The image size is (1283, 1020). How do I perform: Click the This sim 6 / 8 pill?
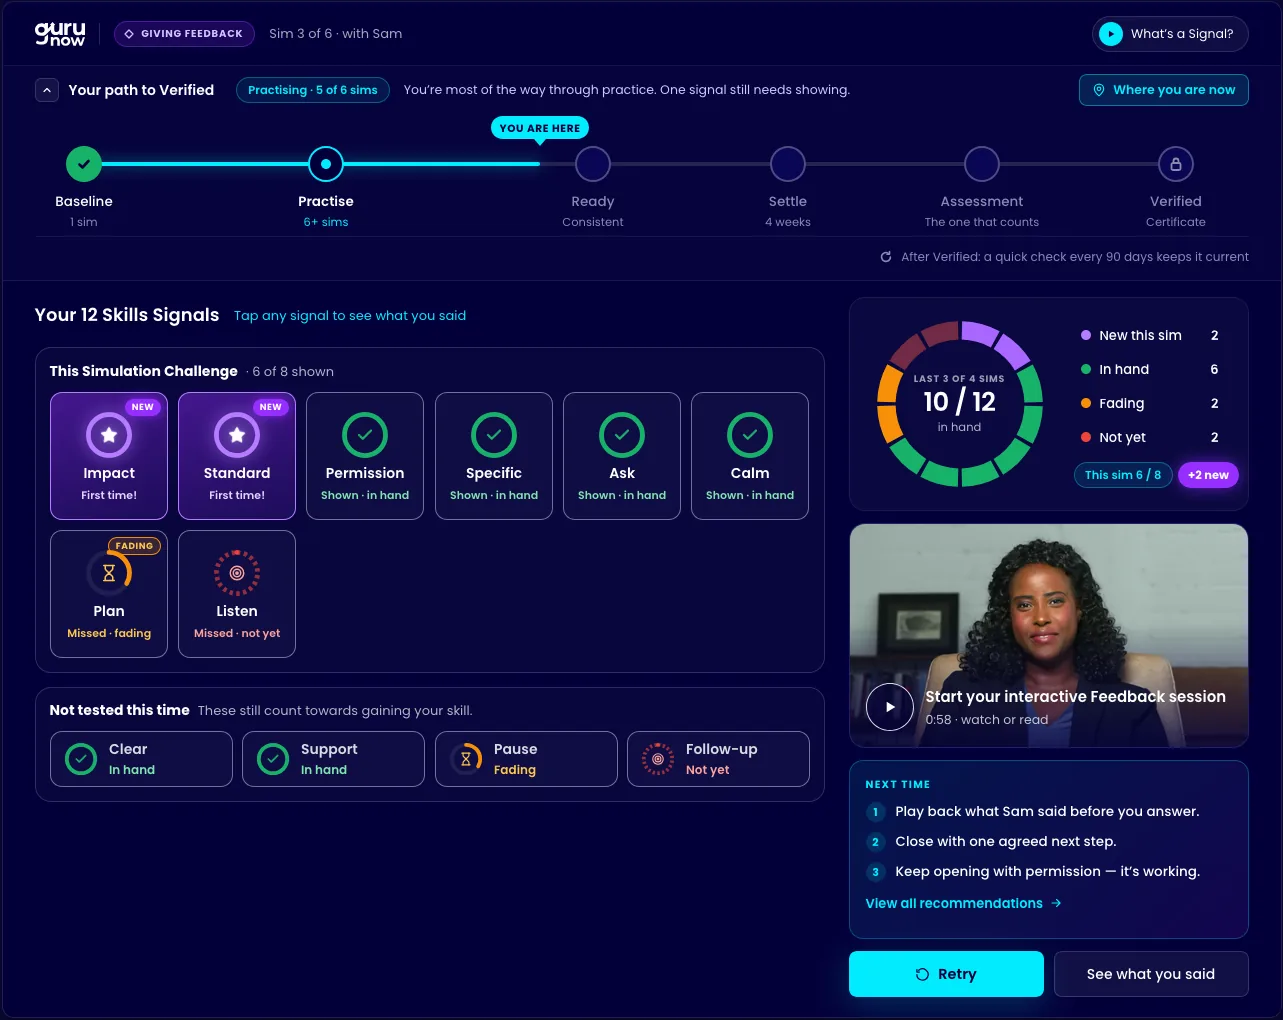click(x=1123, y=475)
